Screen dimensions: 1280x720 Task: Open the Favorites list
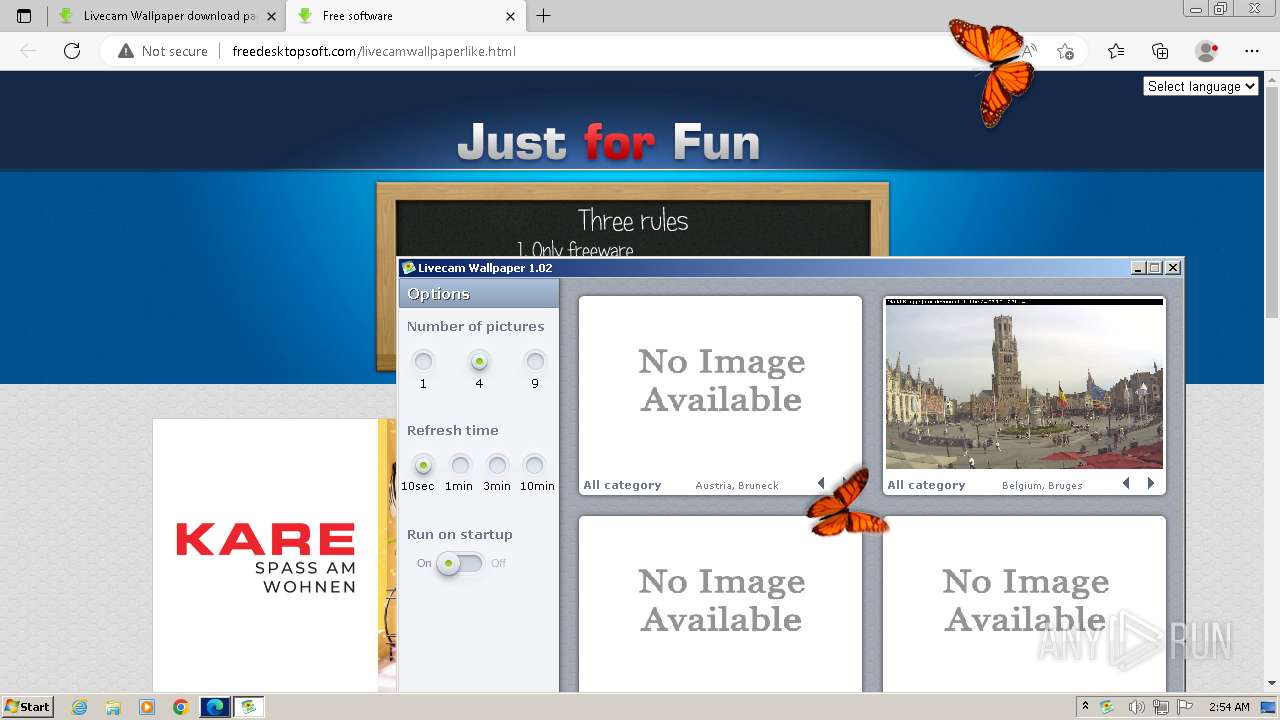1116,51
